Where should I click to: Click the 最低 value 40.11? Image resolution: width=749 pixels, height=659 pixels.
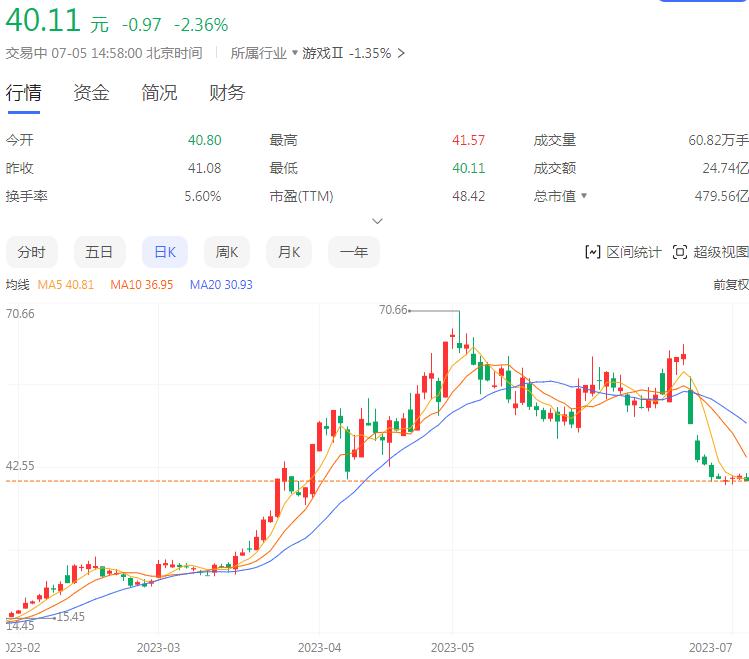(x=469, y=168)
